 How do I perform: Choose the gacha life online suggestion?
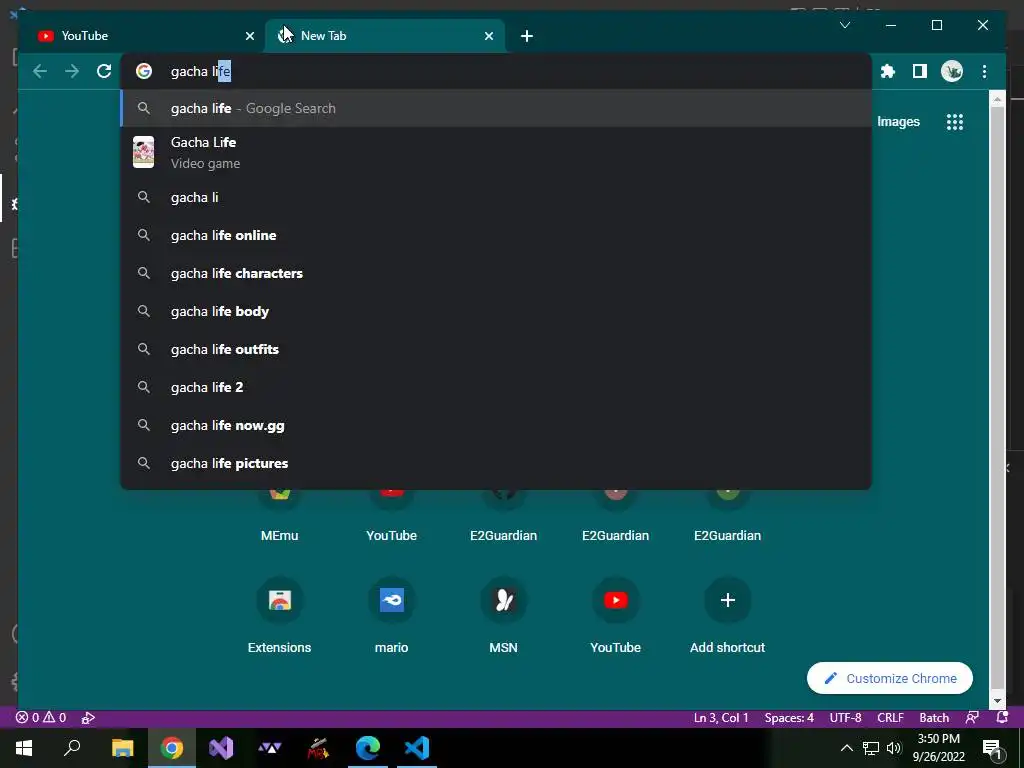tap(496, 235)
